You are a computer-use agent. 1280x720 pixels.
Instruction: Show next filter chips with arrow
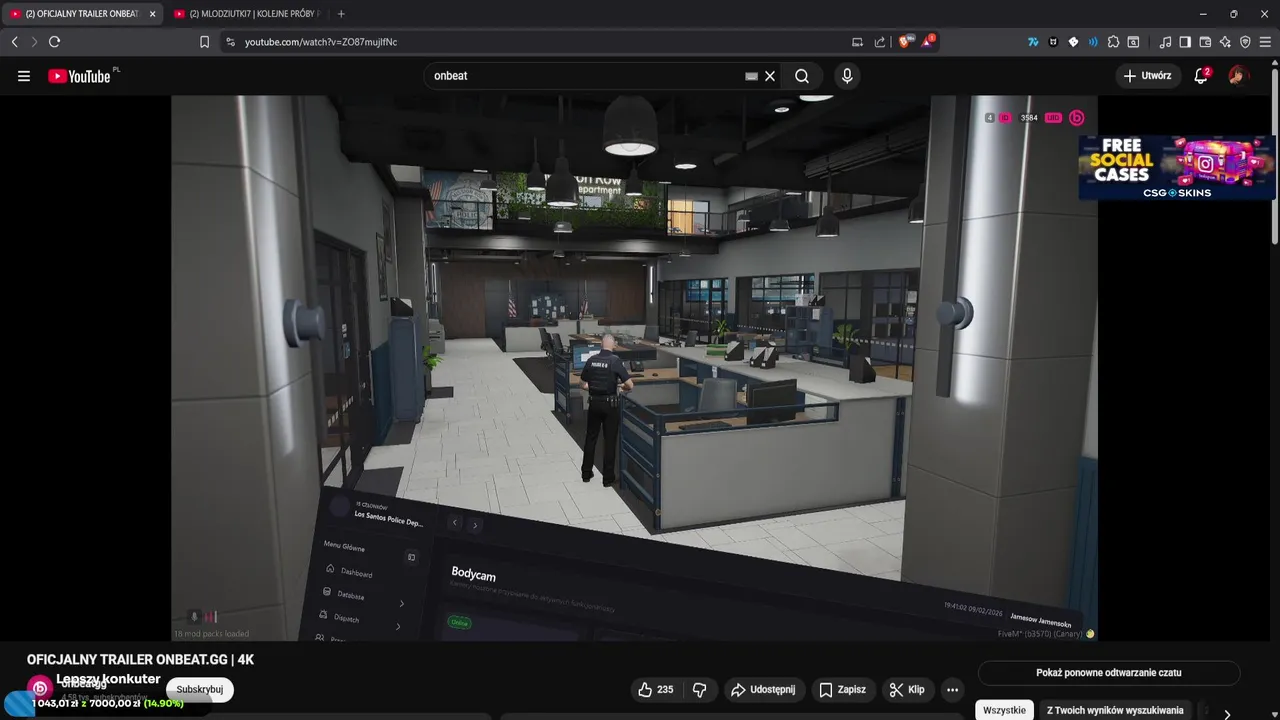pyautogui.click(x=1227, y=713)
